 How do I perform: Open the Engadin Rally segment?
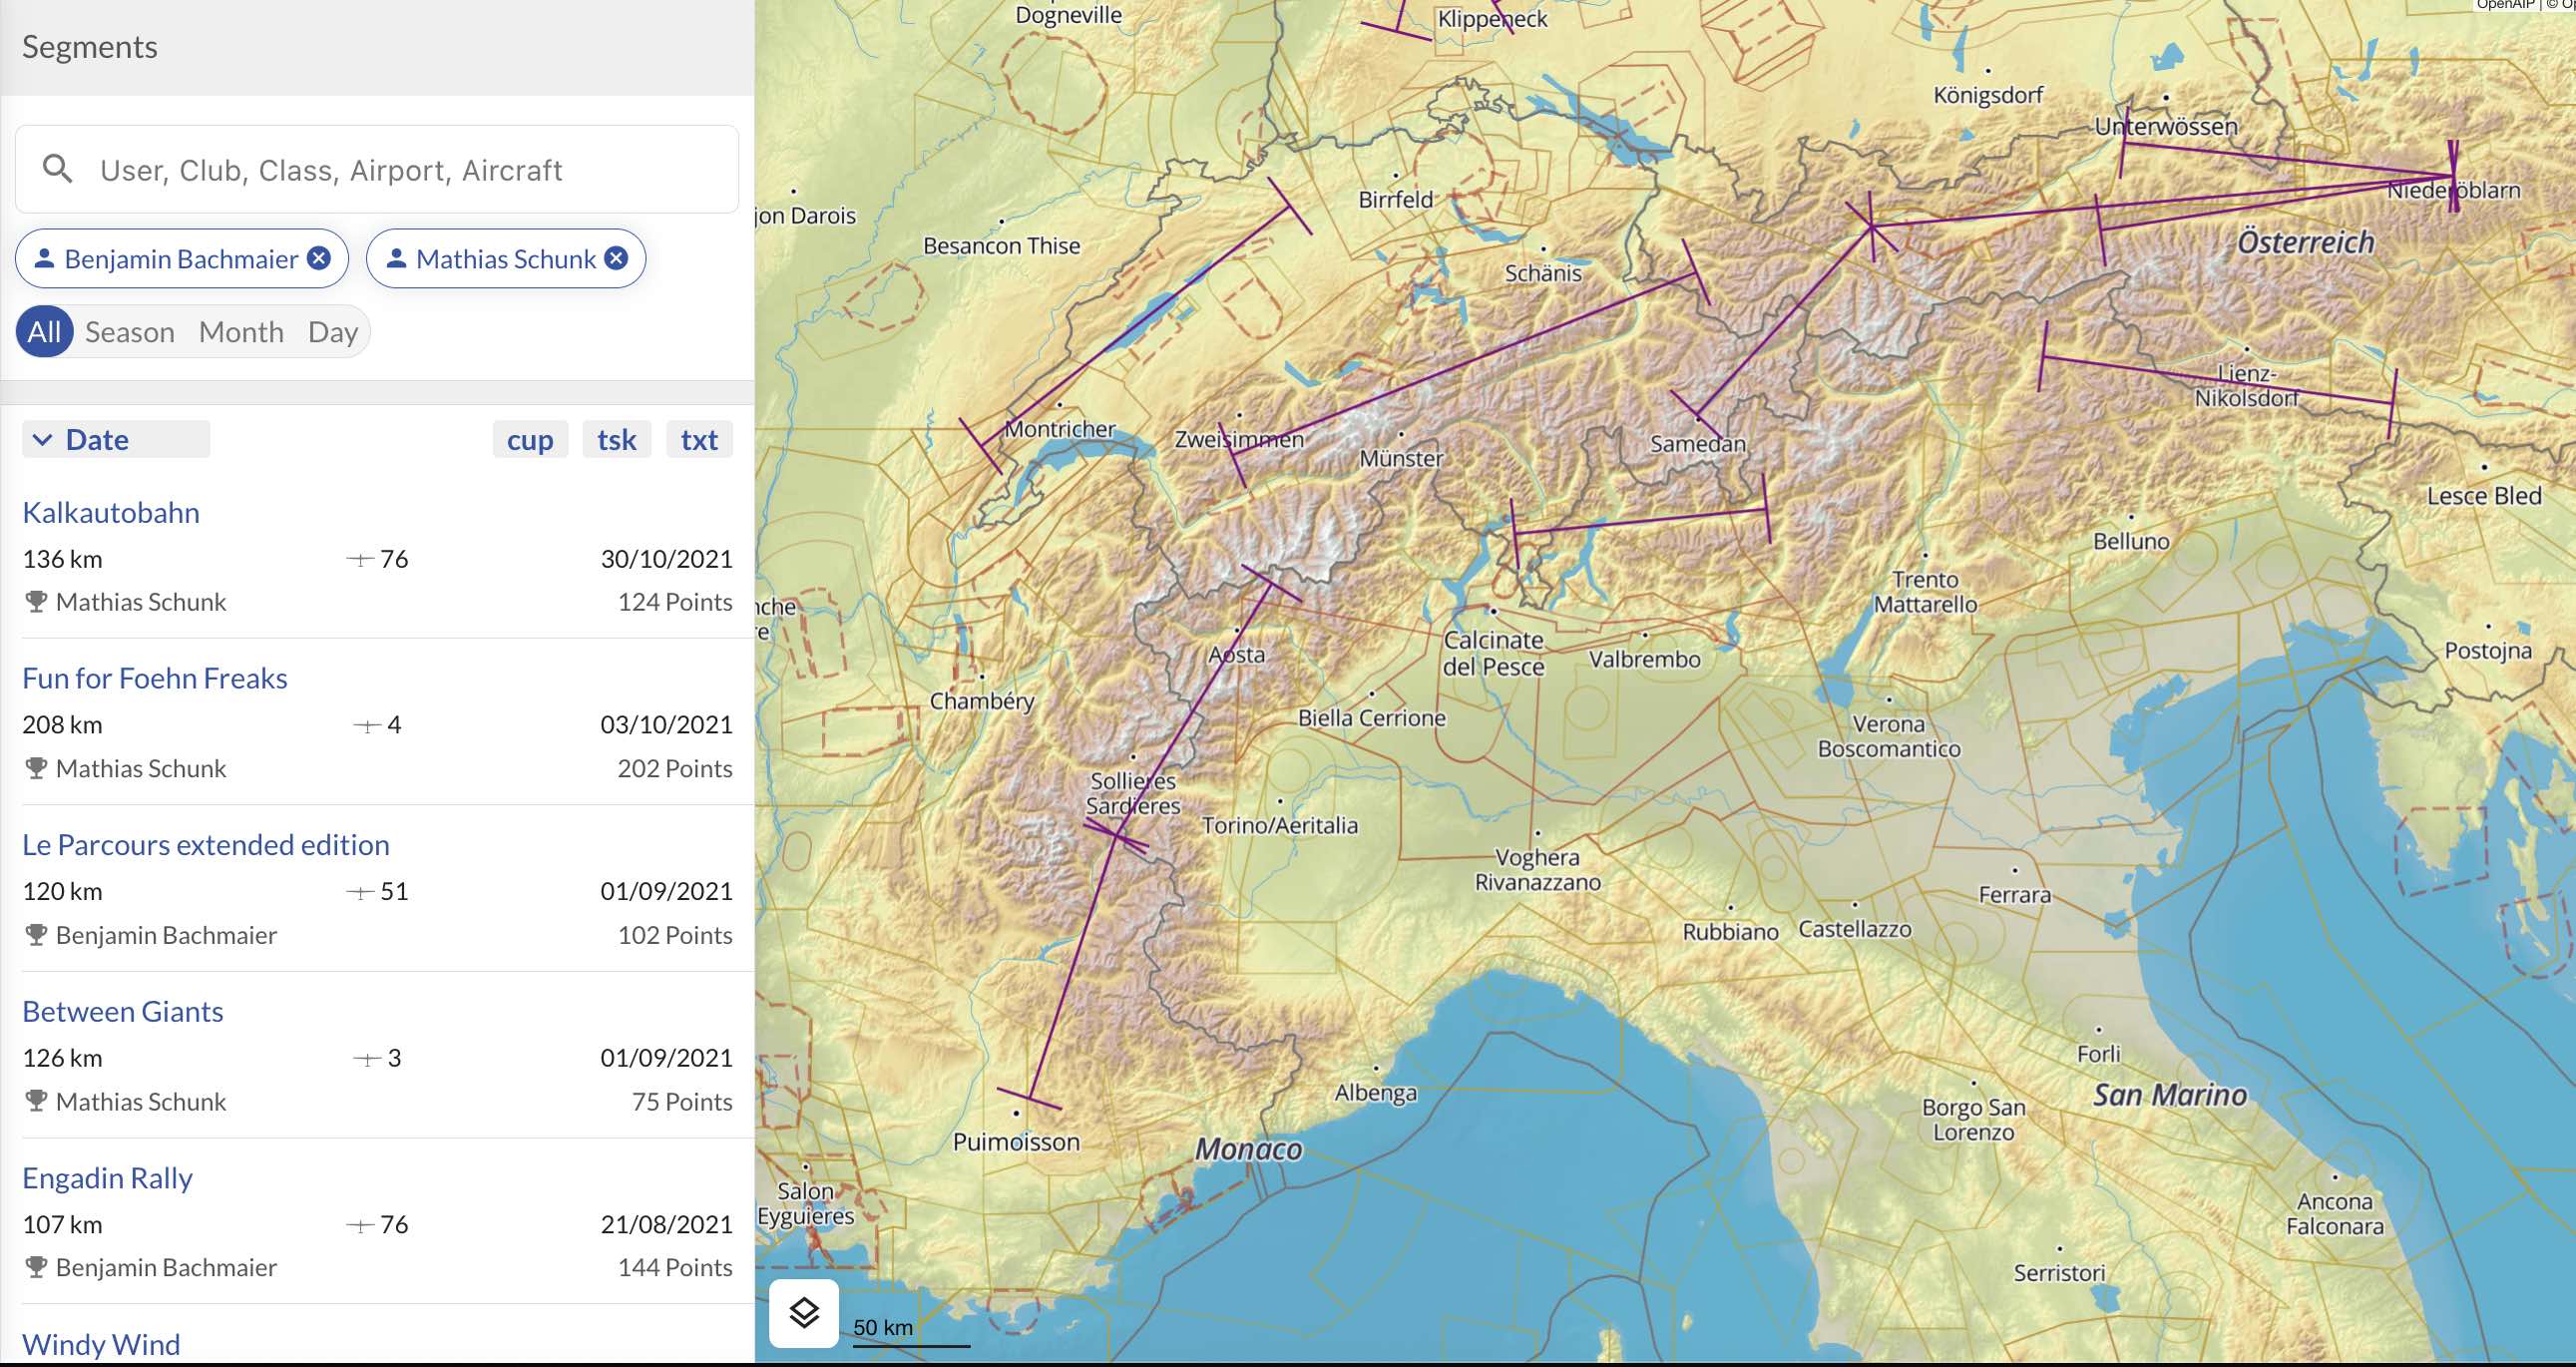coord(108,1179)
